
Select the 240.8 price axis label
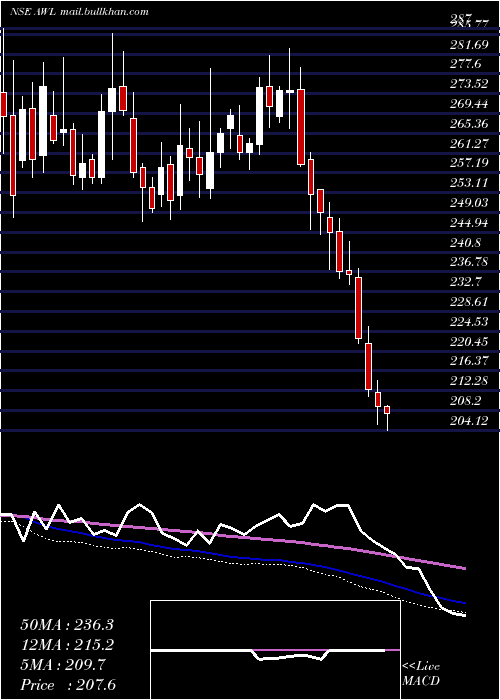(x=466, y=242)
